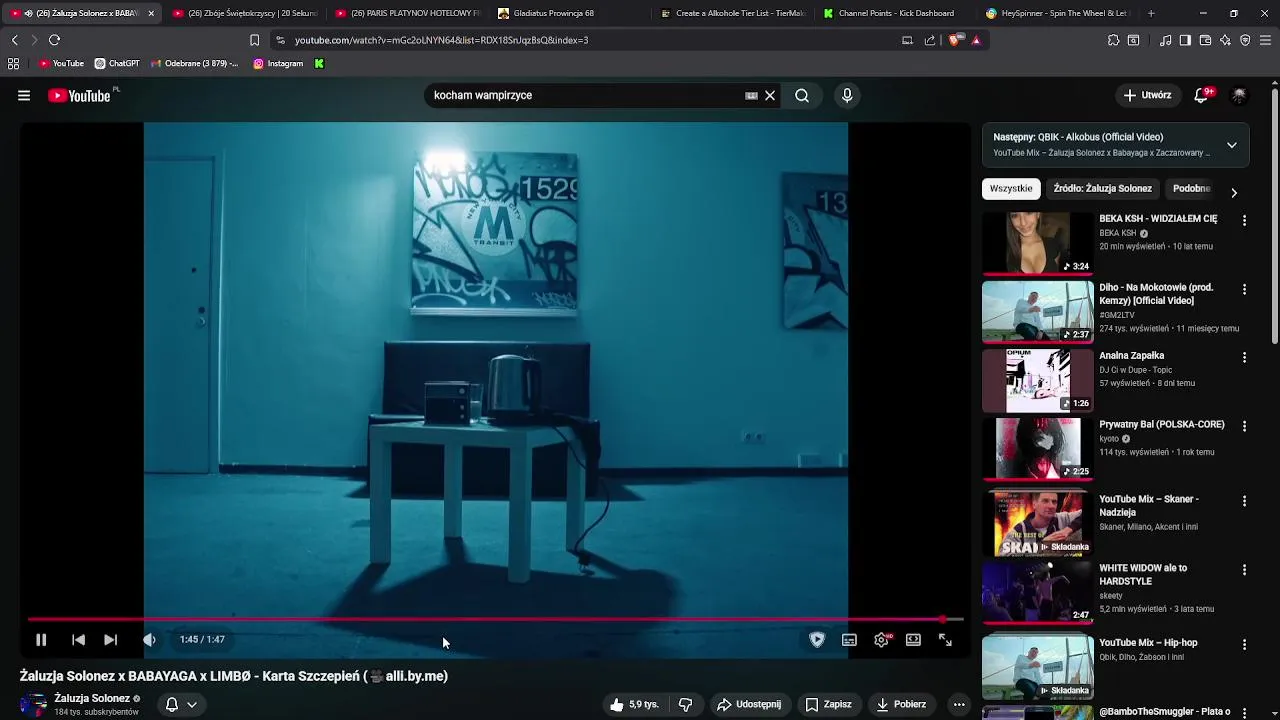1280x720 pixels.
Task: Switch to theater mode
Action: (913, 640)
